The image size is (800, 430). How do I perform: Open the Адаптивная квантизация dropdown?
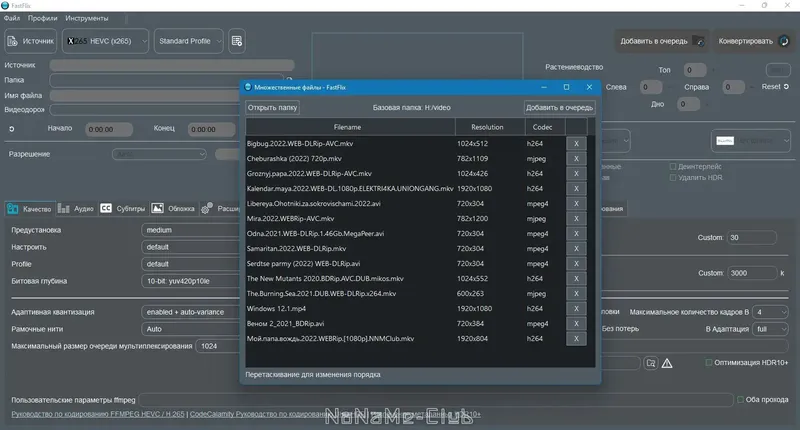[x=191, y=312]
